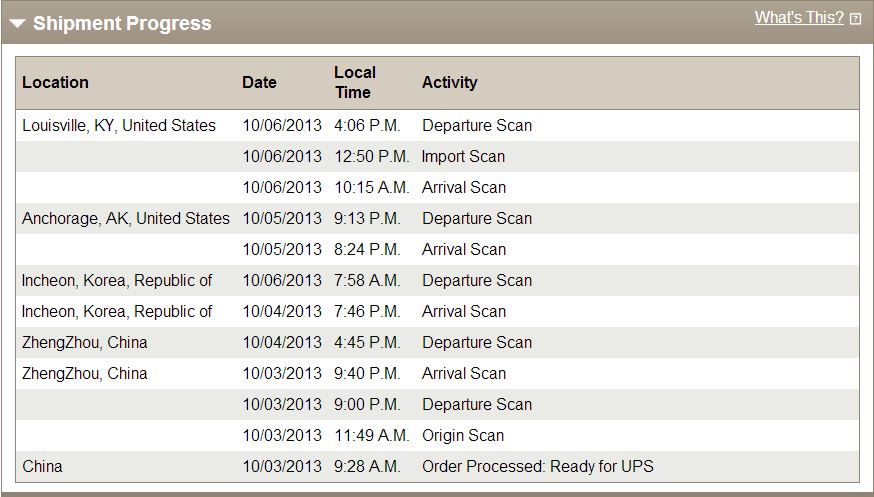
Task: Select the Local Time column header
Action: [355, 82]
